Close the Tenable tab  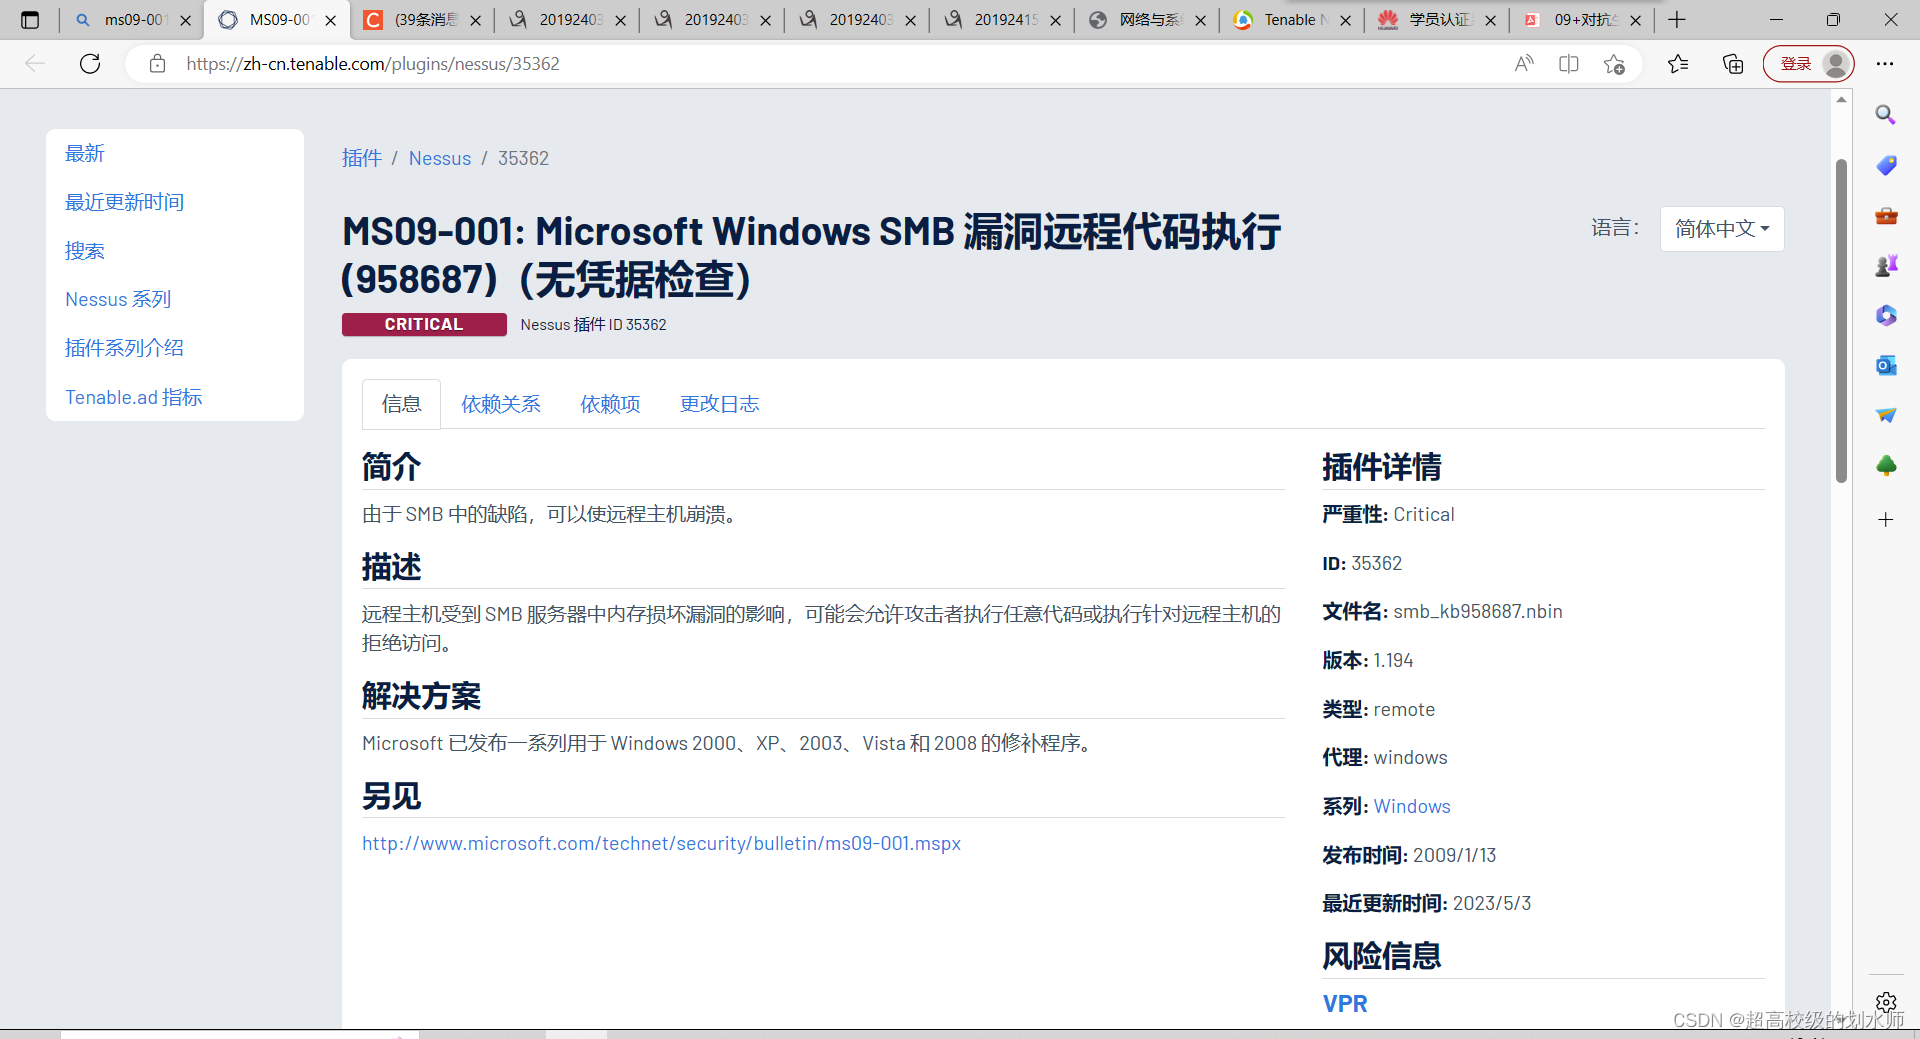1345,20
